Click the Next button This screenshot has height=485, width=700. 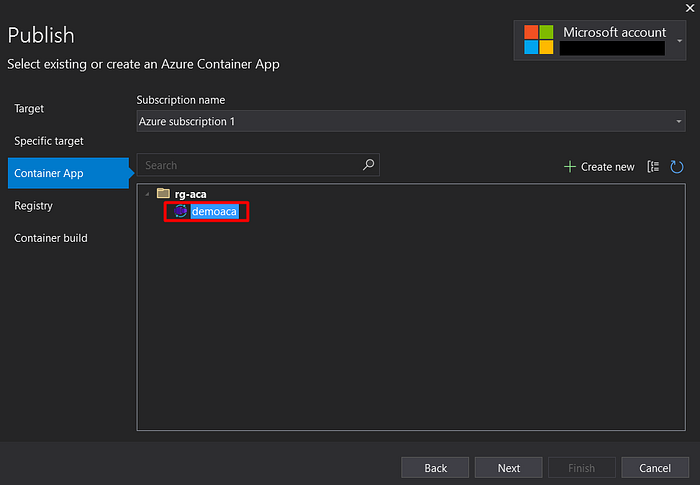[508, 468]
